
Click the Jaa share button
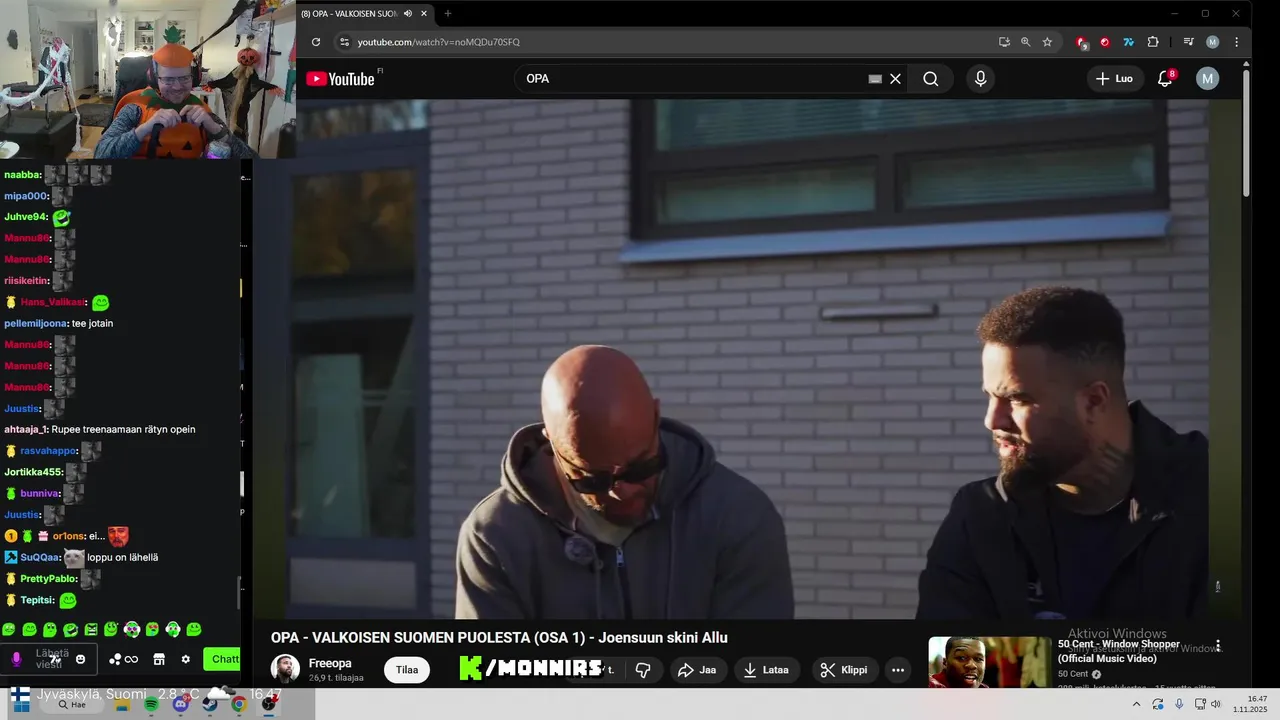698,670
